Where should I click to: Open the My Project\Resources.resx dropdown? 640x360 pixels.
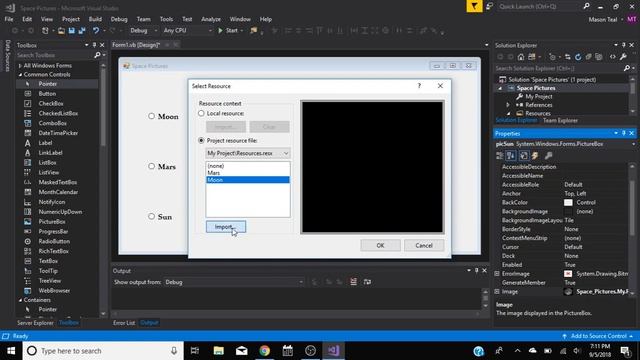248,153
